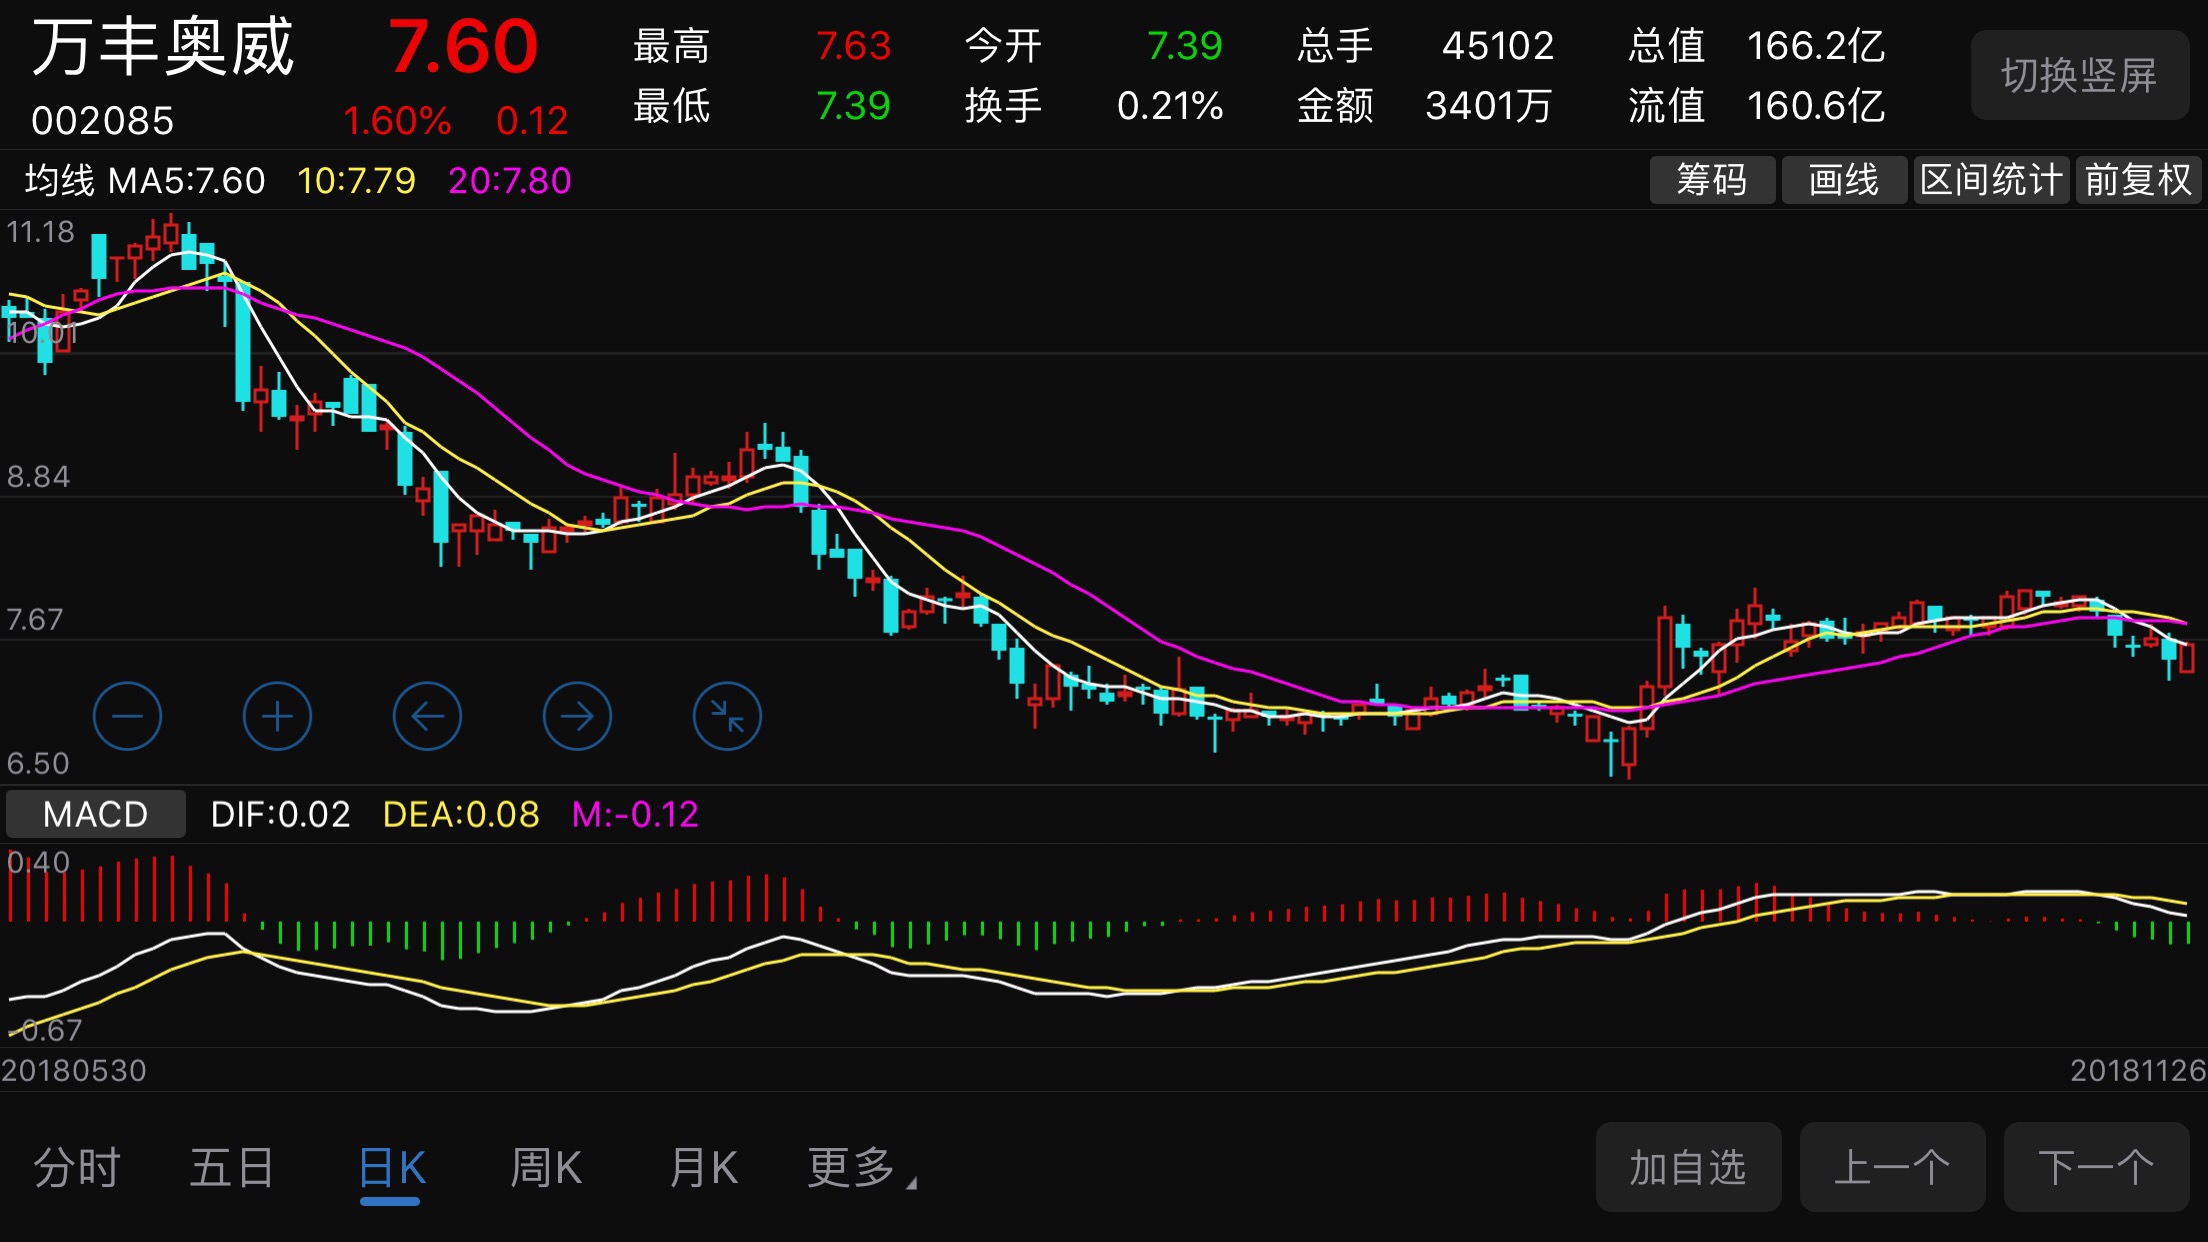
Task: Select the 月K monthly chart tab
Action: pyautogui.click(x=703, y=1167)
